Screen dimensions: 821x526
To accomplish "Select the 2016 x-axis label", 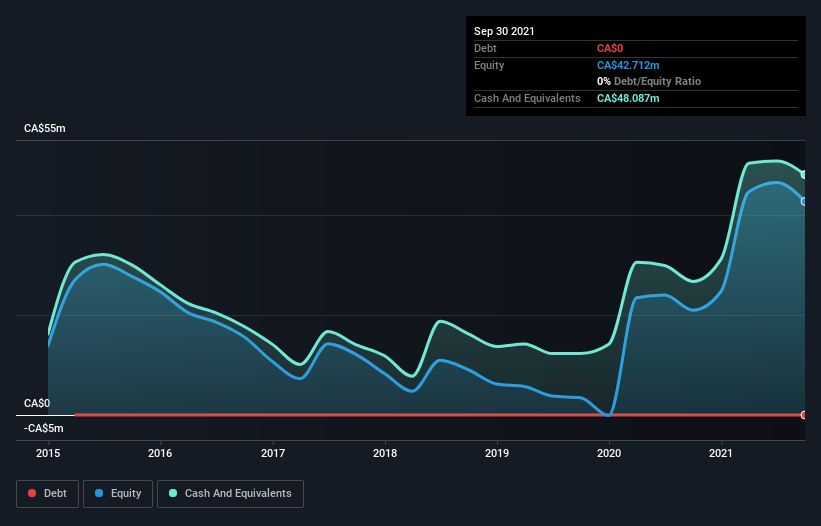I will (x=160, y=453).
